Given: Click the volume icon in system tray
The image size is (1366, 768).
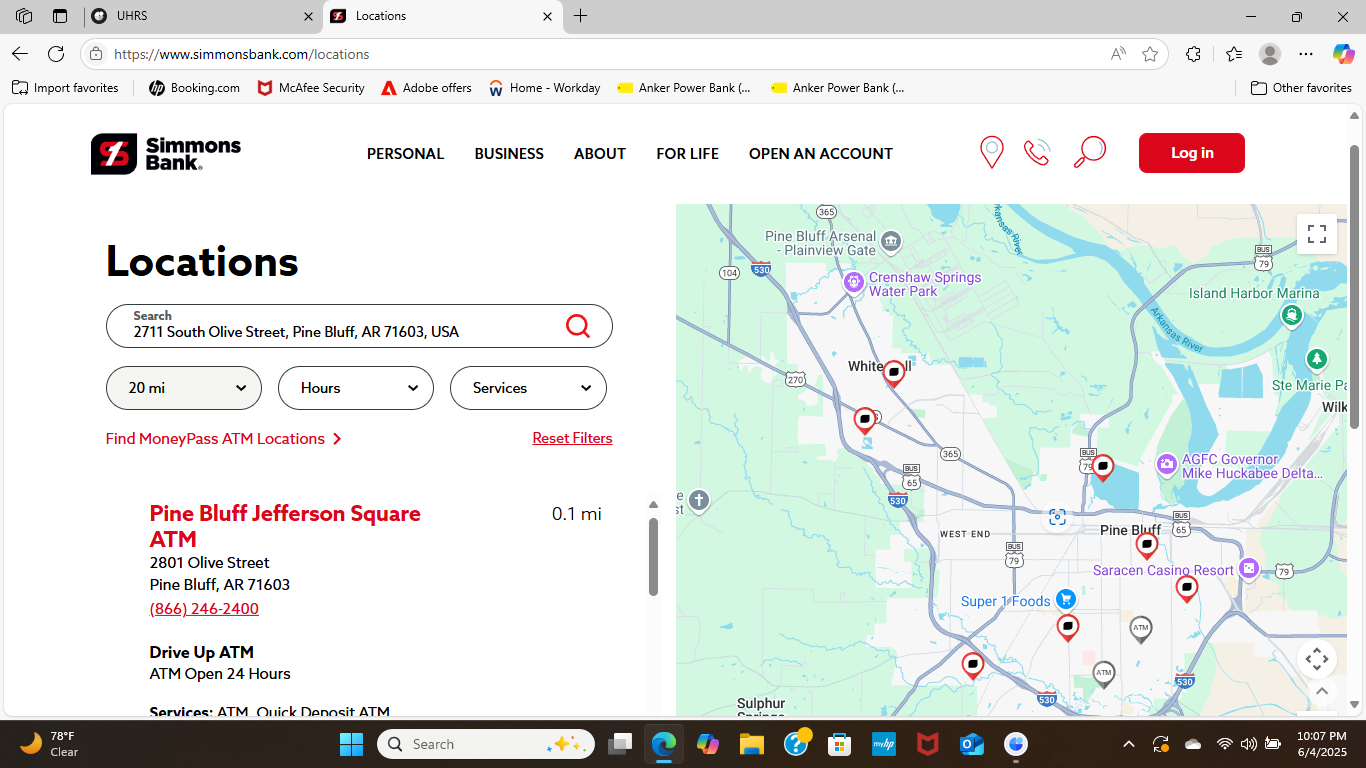Looking at the screenshot, I should (x=1249, y=744).
